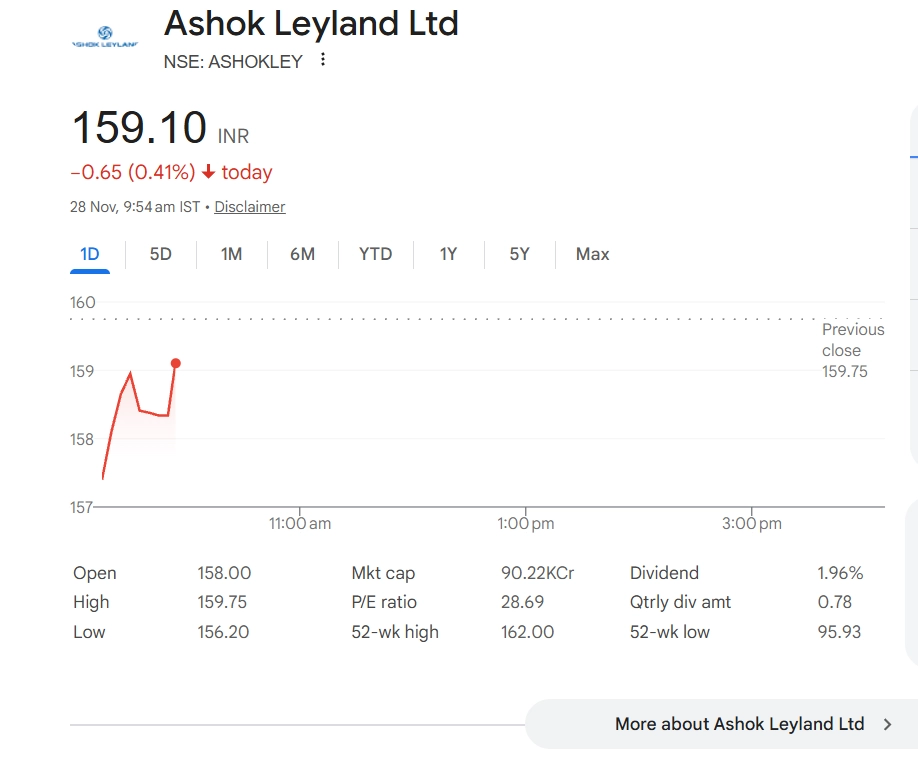Open the three-dot options menu beside ASHOKLEY
The height and width of the screenshot is (763, 918).
(x=322, y=60)
